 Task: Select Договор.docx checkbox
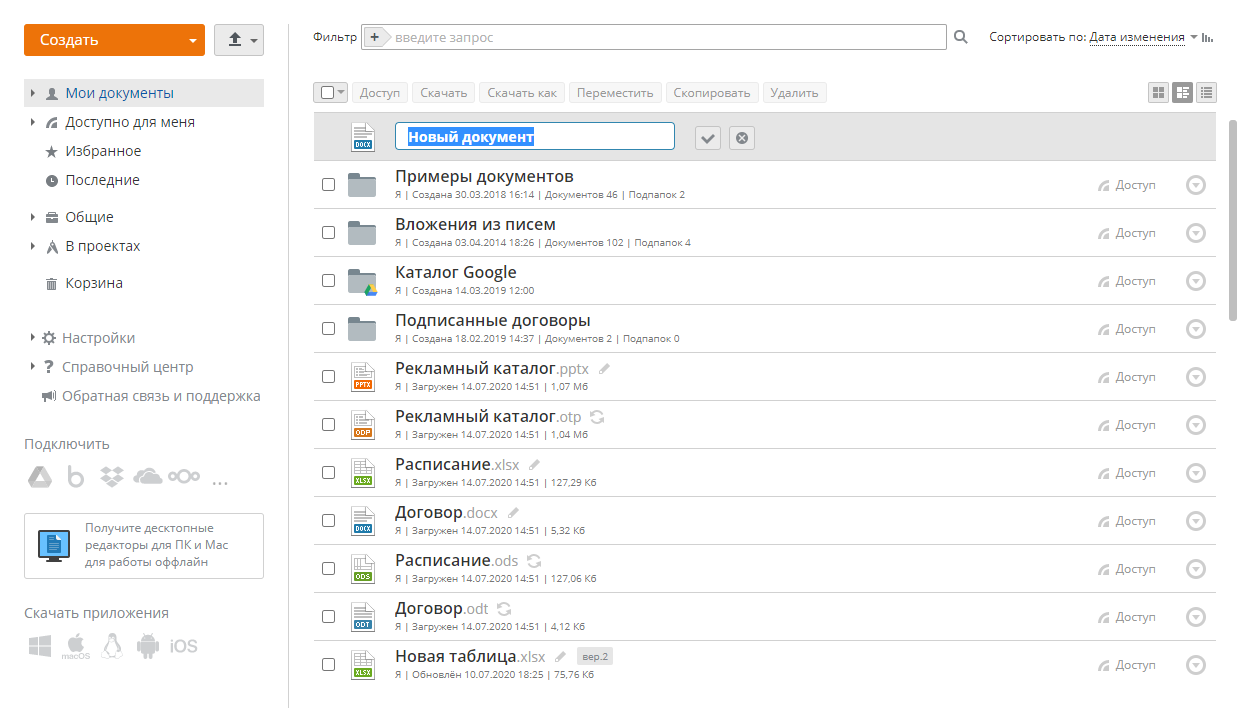coord(328,521)
